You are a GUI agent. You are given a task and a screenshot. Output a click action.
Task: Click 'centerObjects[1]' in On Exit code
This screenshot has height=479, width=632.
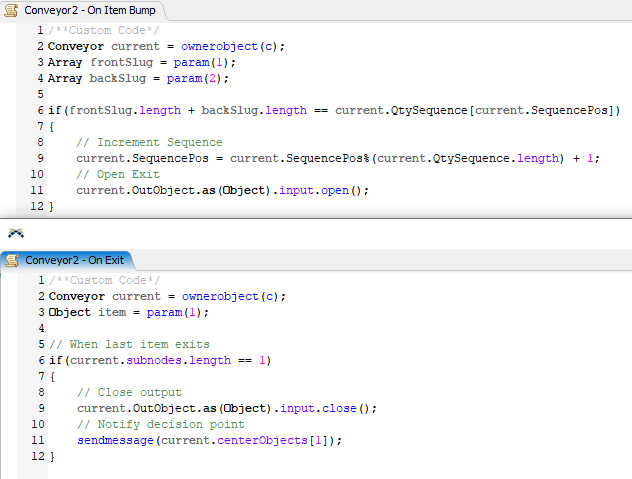(x=272, y=440)
